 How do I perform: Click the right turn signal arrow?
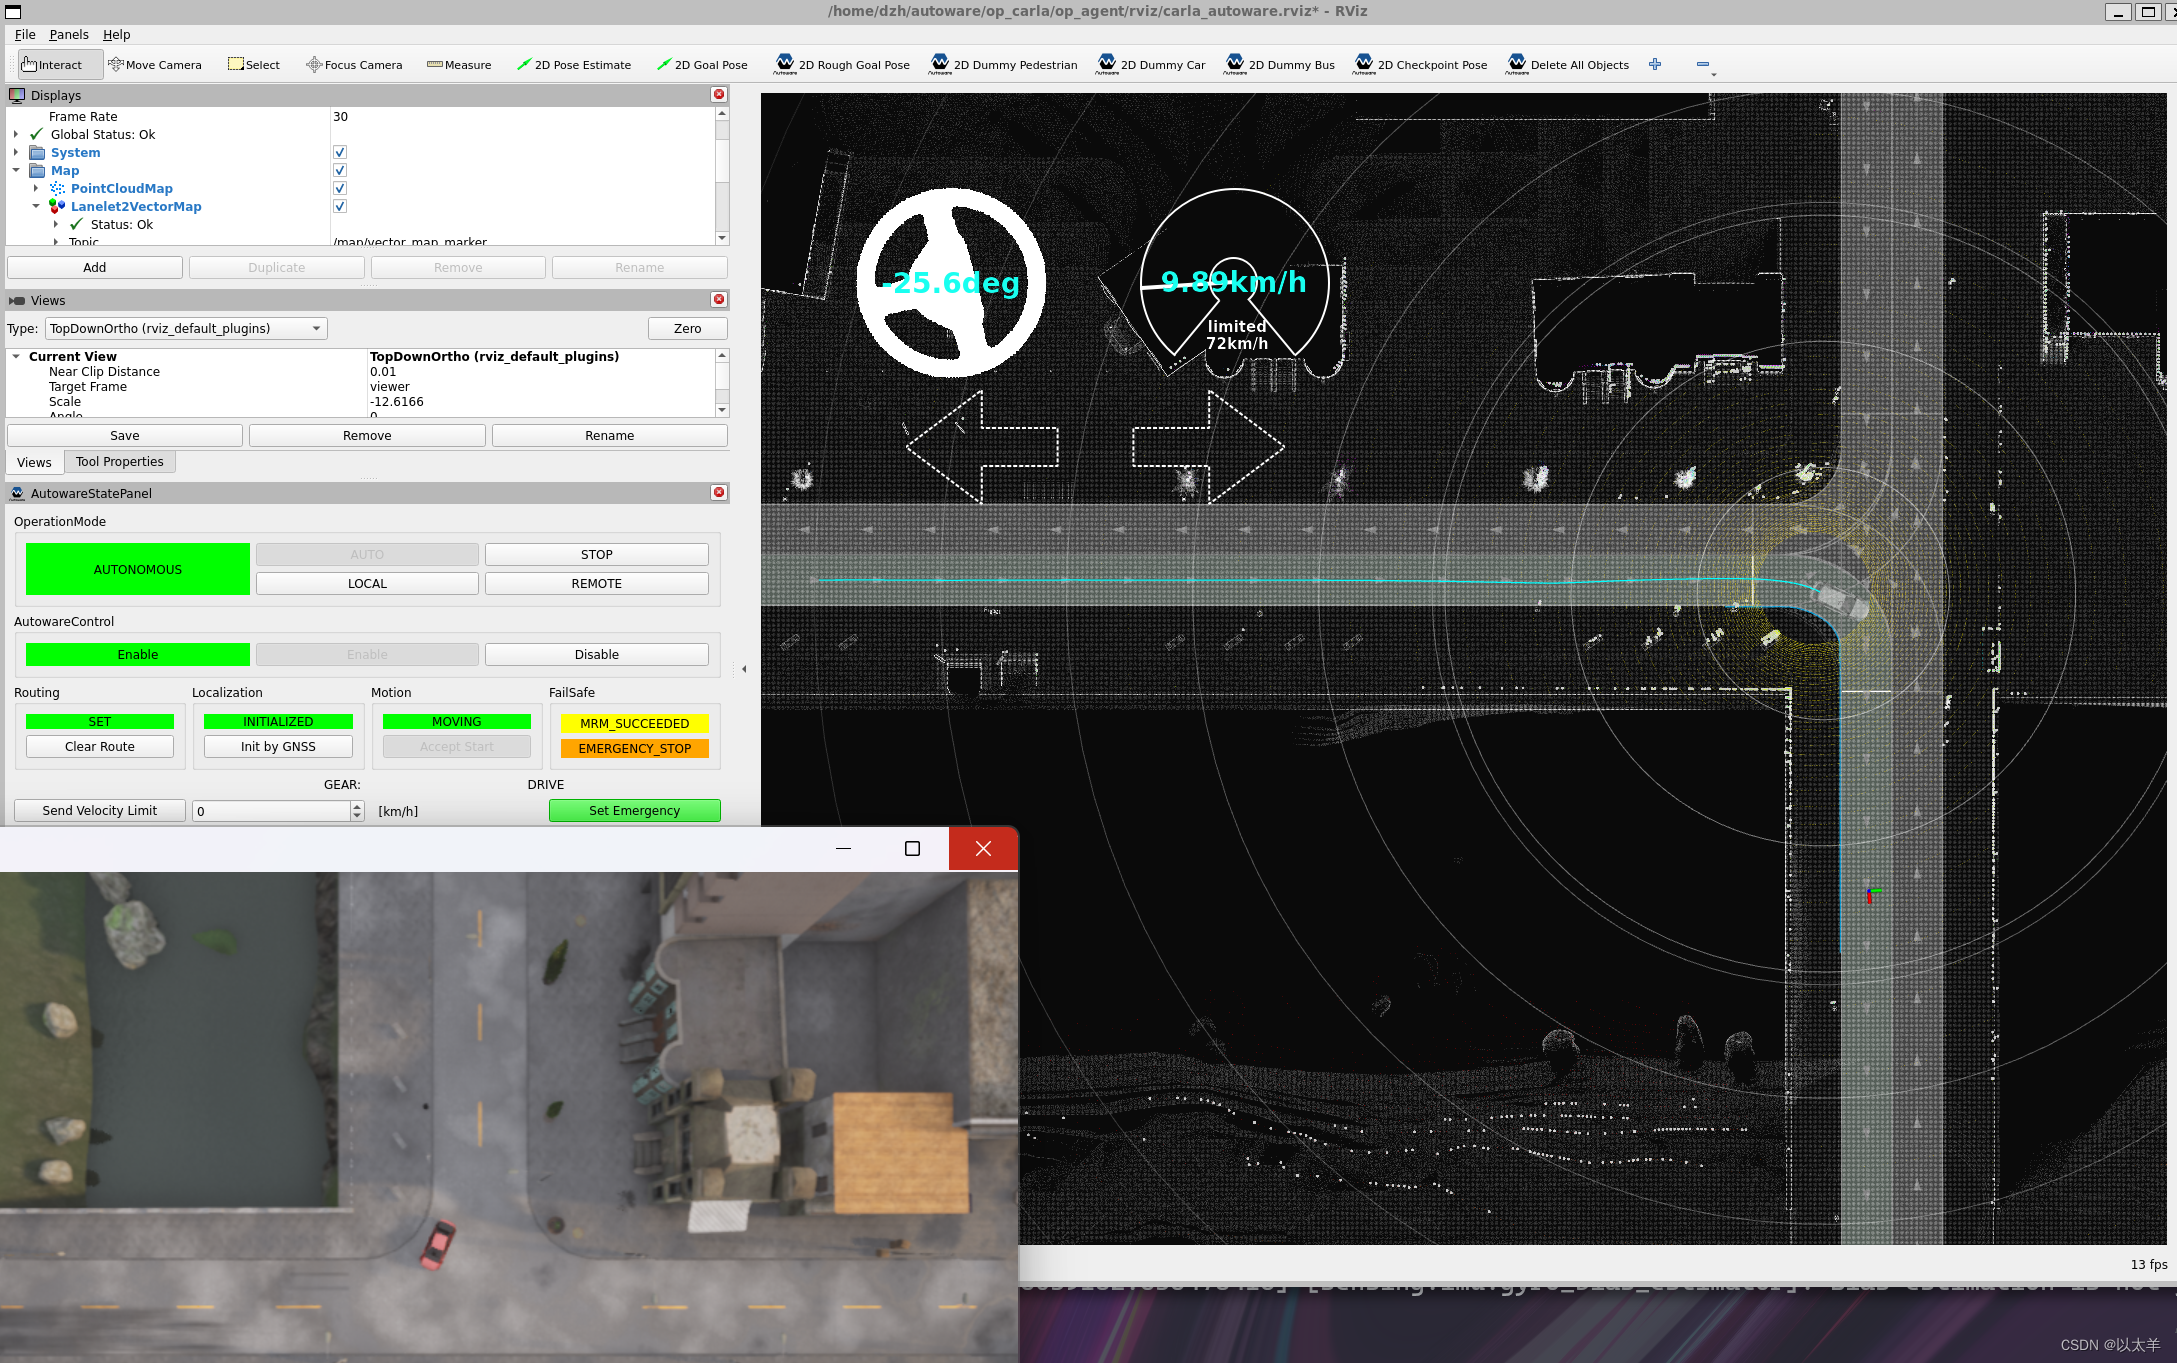(x=1208, y=447)
